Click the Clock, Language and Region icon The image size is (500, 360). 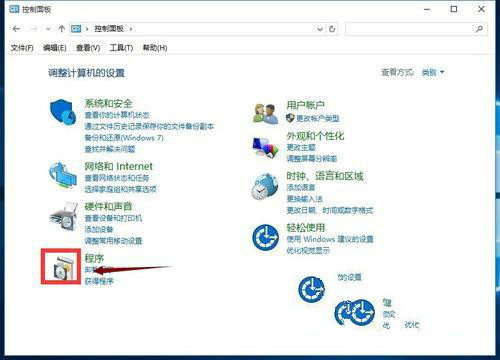pyautogui.click(x=265, y=187)
